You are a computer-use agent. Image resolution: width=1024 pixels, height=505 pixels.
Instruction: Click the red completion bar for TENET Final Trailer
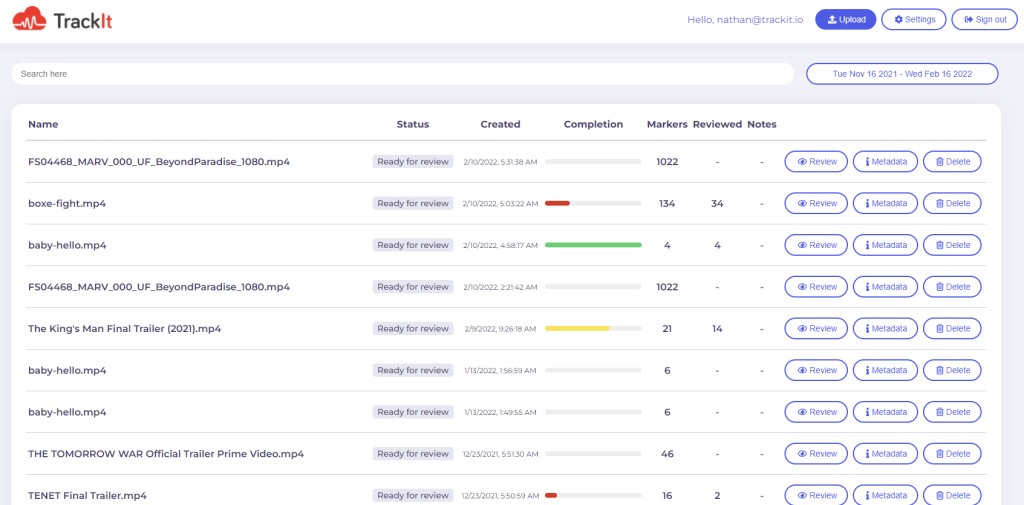tap(551, 495)
